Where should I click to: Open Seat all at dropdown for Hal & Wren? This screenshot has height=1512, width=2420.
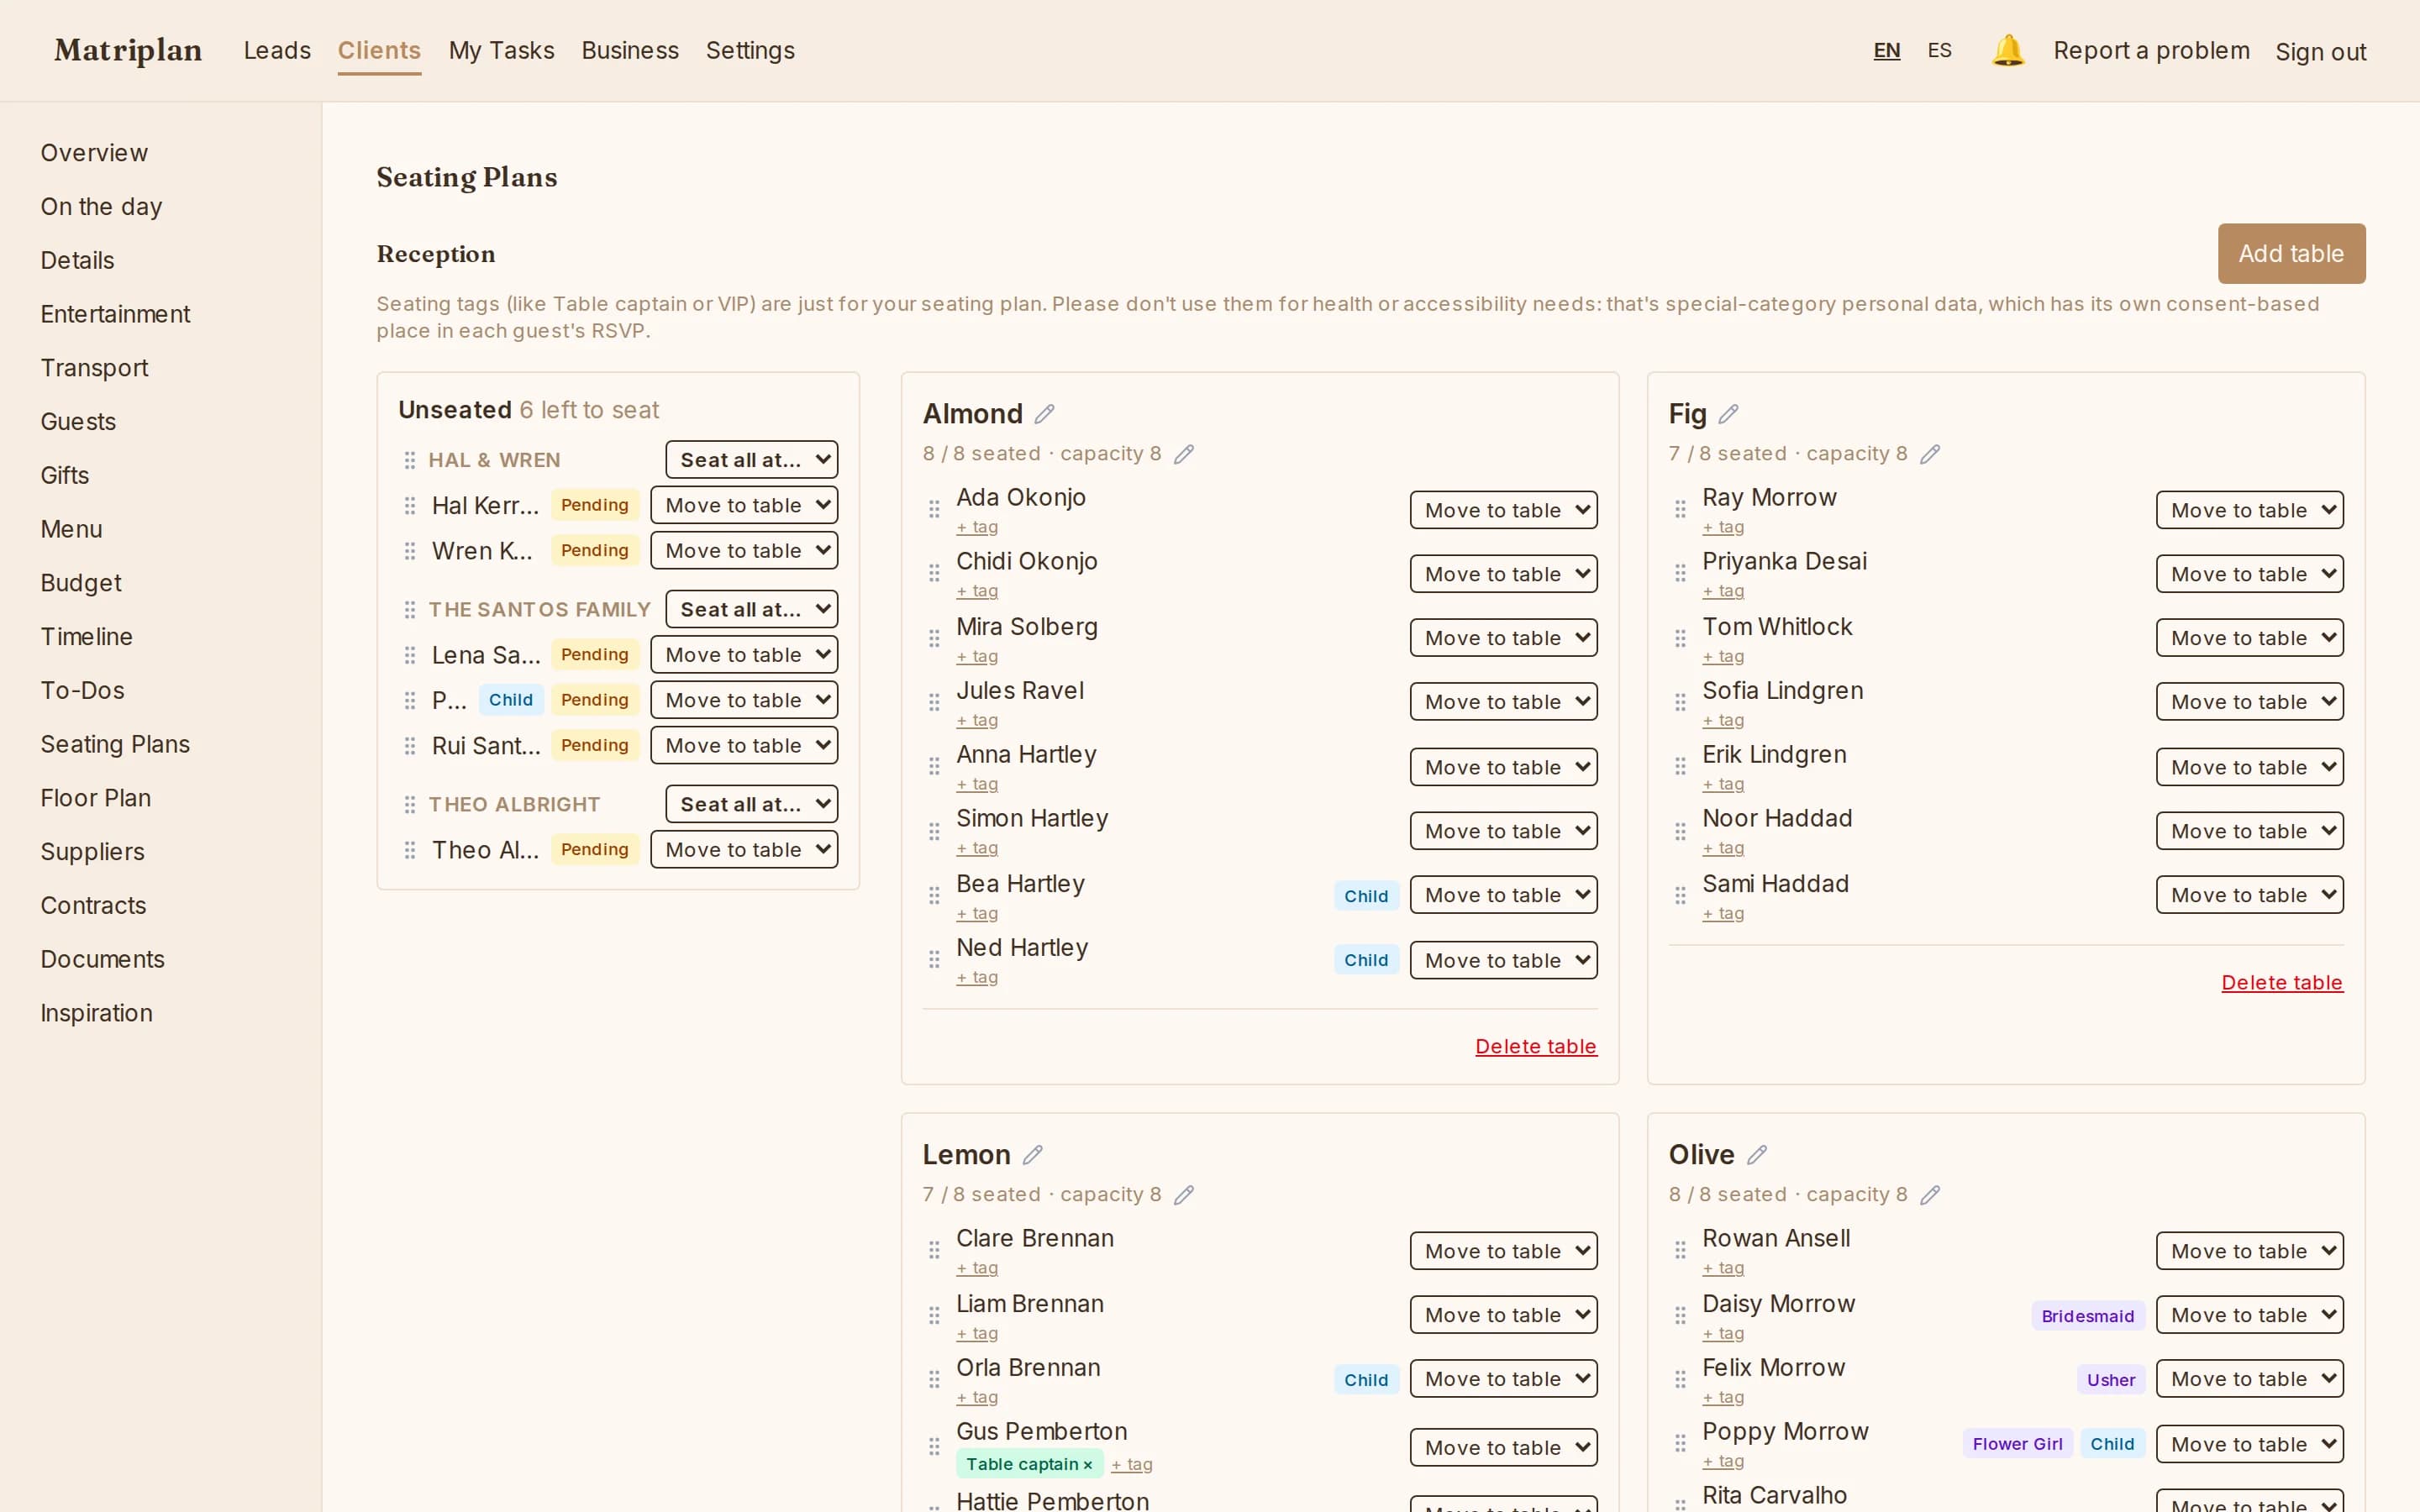[x=752, y=460]
